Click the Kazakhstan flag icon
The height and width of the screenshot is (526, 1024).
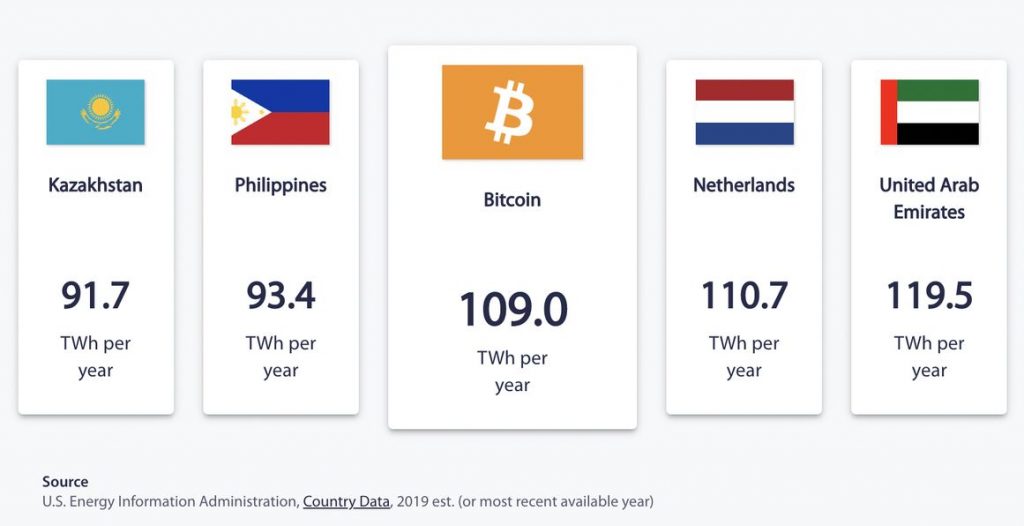[x=95, y=112]
